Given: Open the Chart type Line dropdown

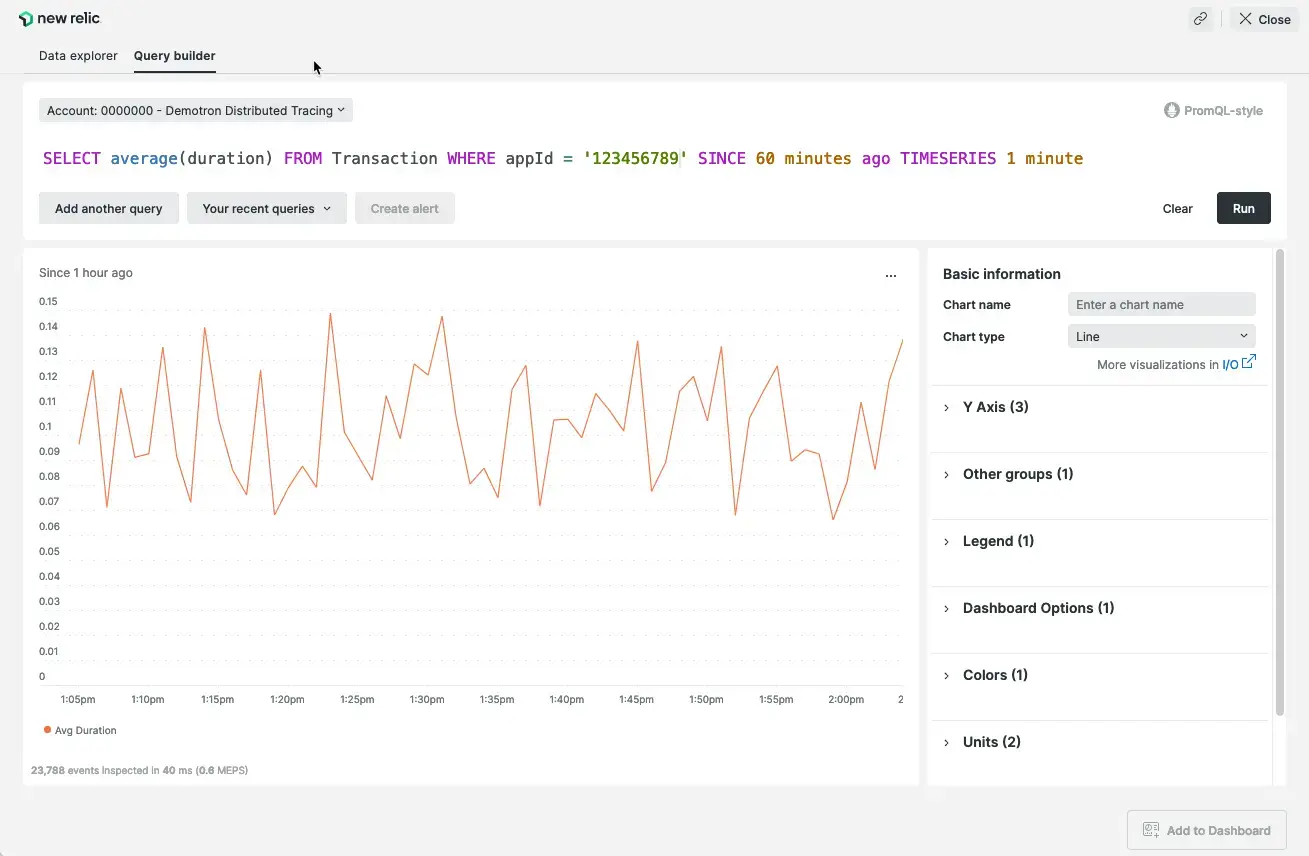Looking at the screenshot, I should click(1161, 337).
